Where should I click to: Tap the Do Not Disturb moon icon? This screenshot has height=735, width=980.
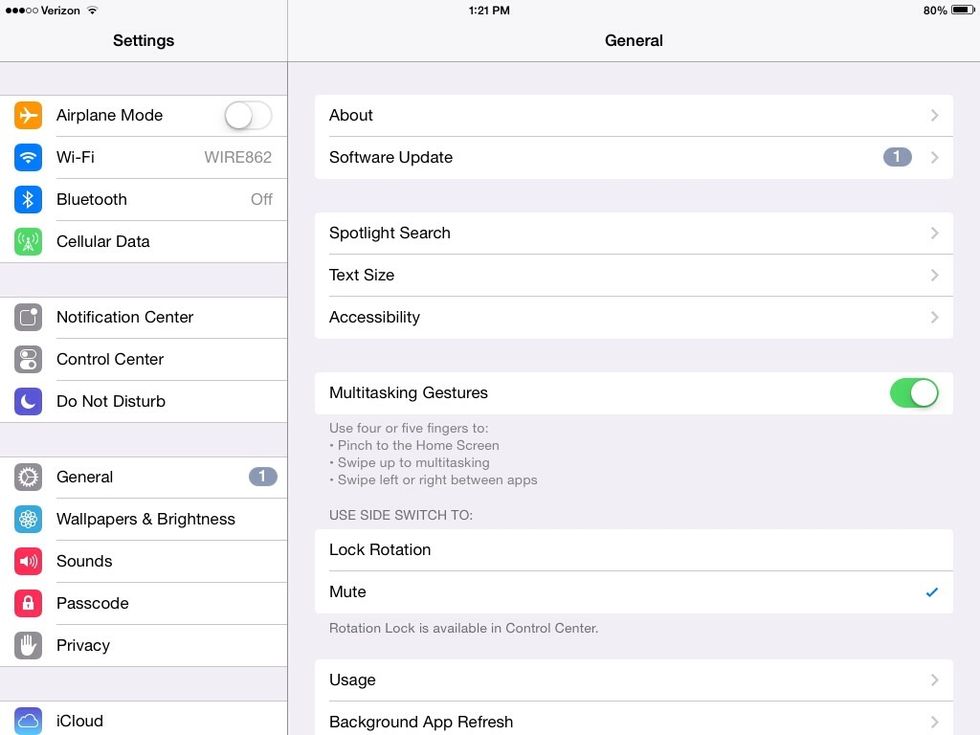tap(28, 401)
